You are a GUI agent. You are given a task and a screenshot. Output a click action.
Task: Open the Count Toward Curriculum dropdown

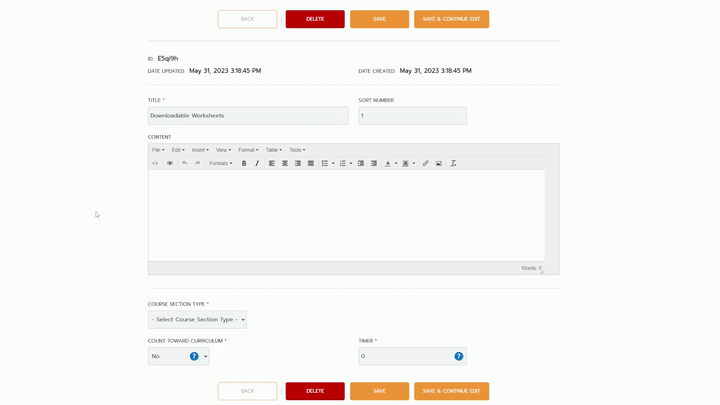point(178,356)
